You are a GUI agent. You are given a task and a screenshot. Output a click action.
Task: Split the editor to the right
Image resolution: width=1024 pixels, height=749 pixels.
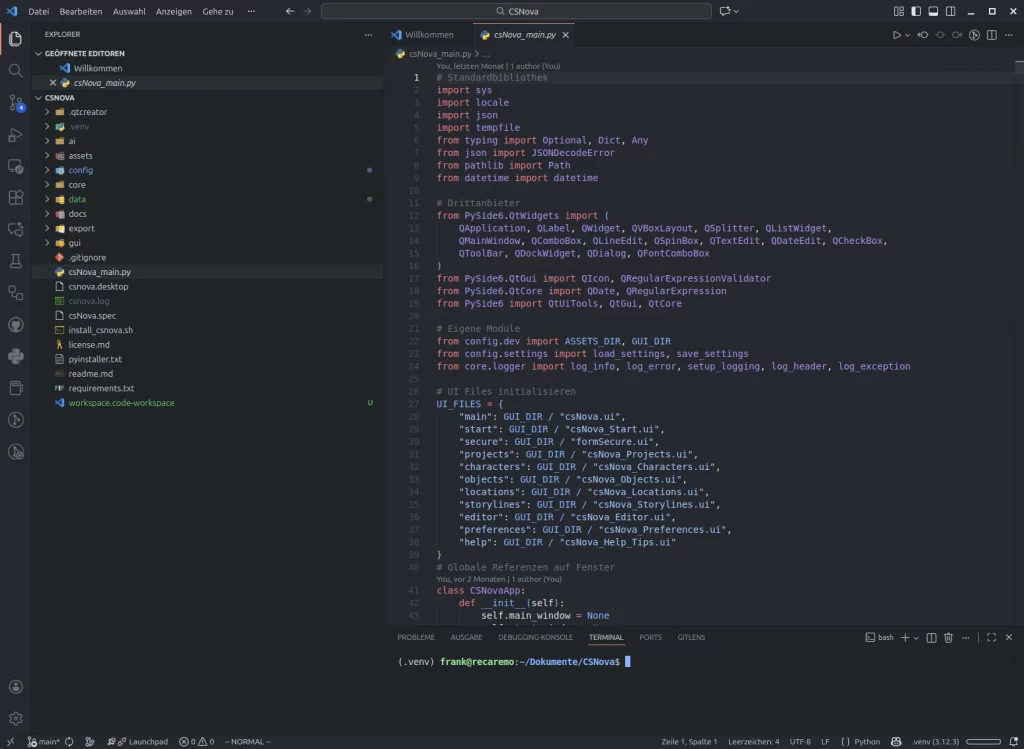pos(992,34)
